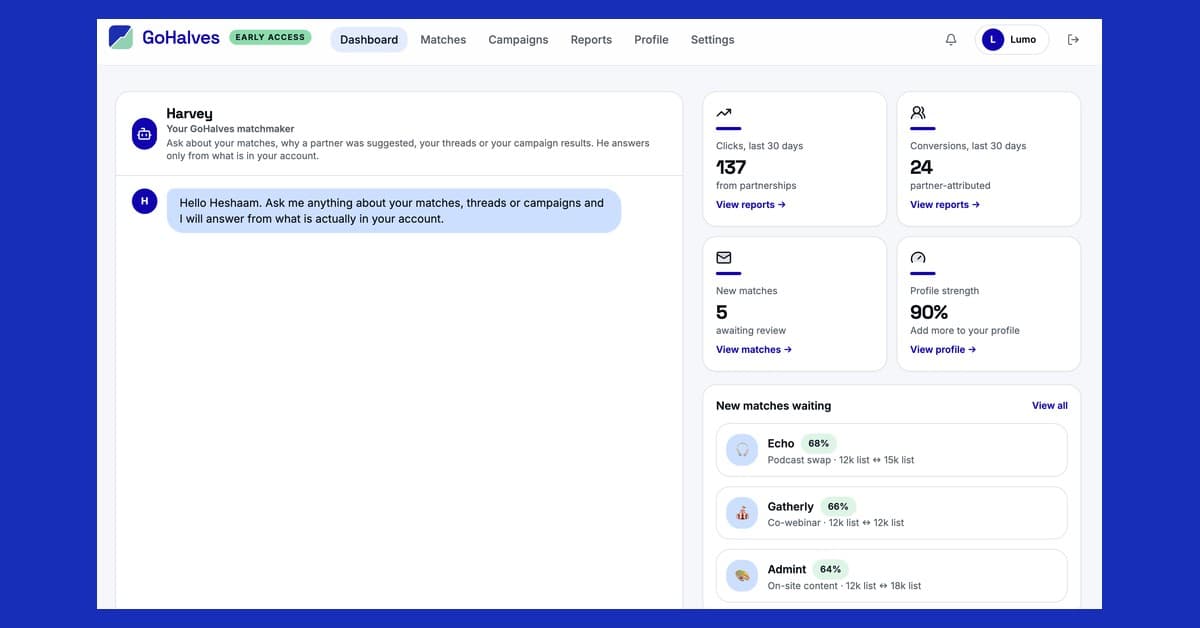Image resolution: width=1200 pixels, height=628 pixels.
Task: Open the Gatherly match card
Action: 892,514
